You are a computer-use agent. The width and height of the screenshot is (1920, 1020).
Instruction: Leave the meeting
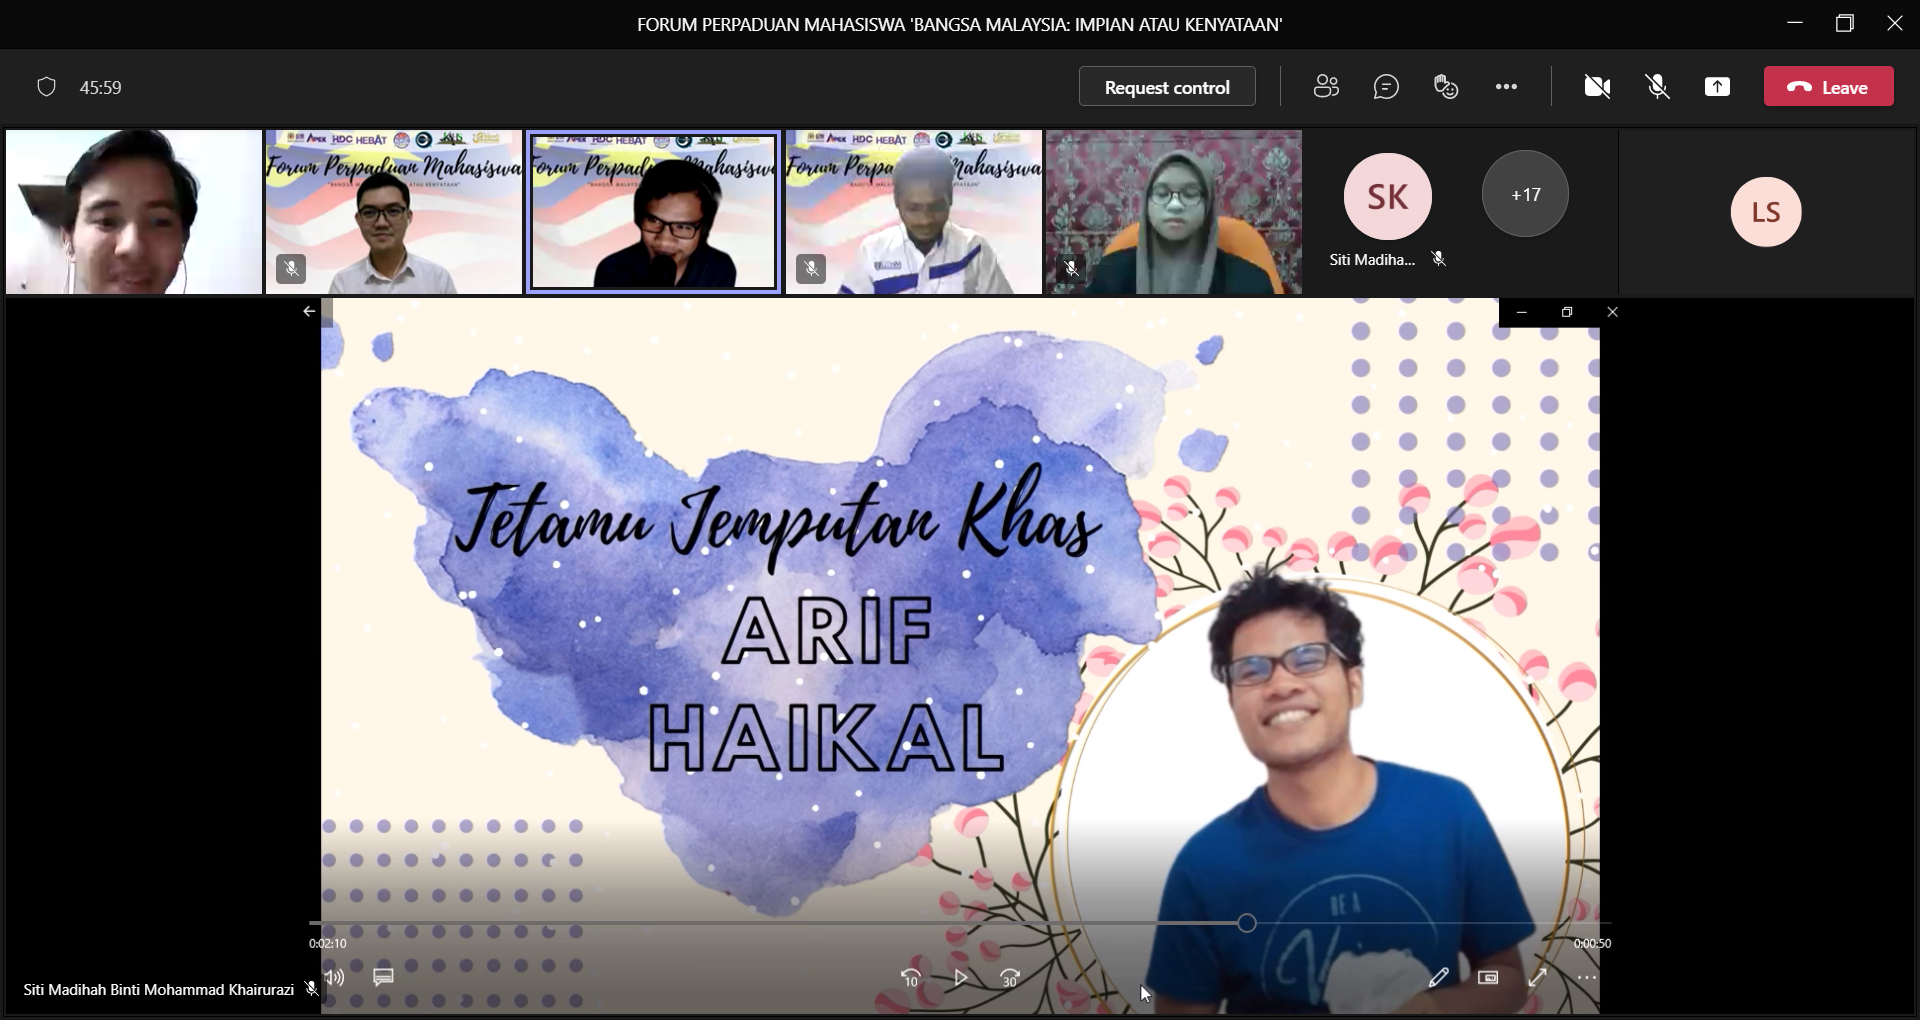tap(1828, 87)
